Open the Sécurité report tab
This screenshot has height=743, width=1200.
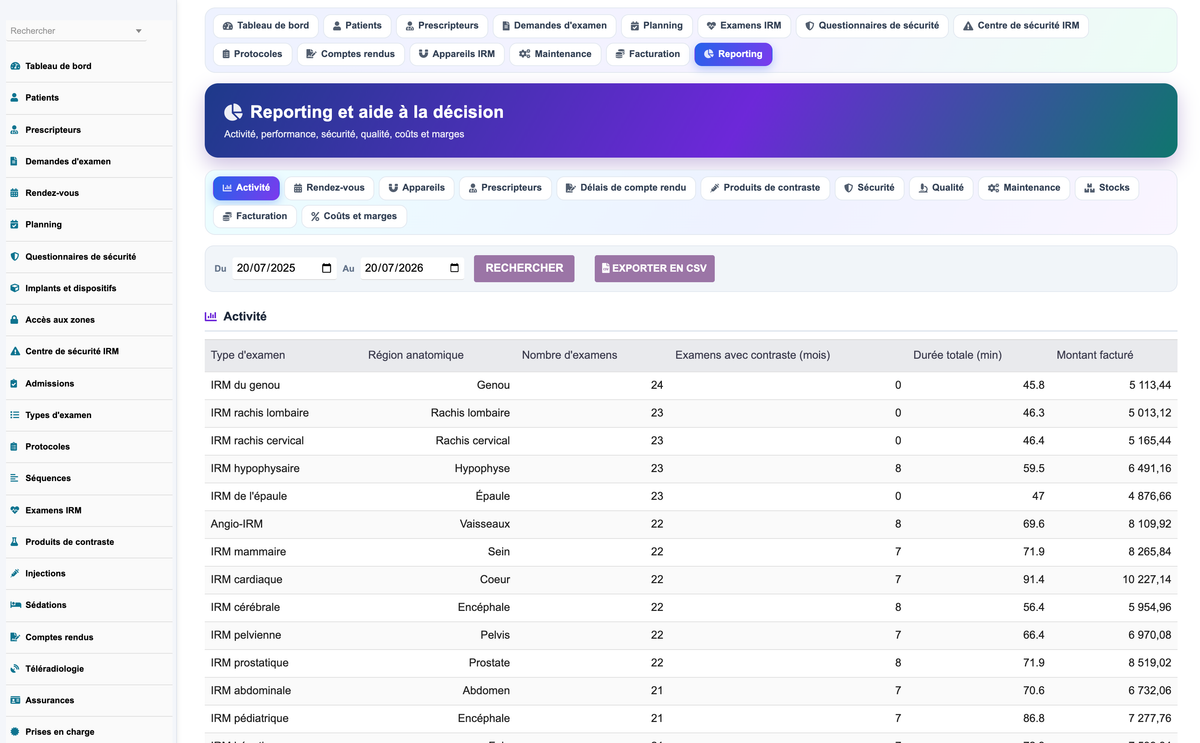(869, 188)
